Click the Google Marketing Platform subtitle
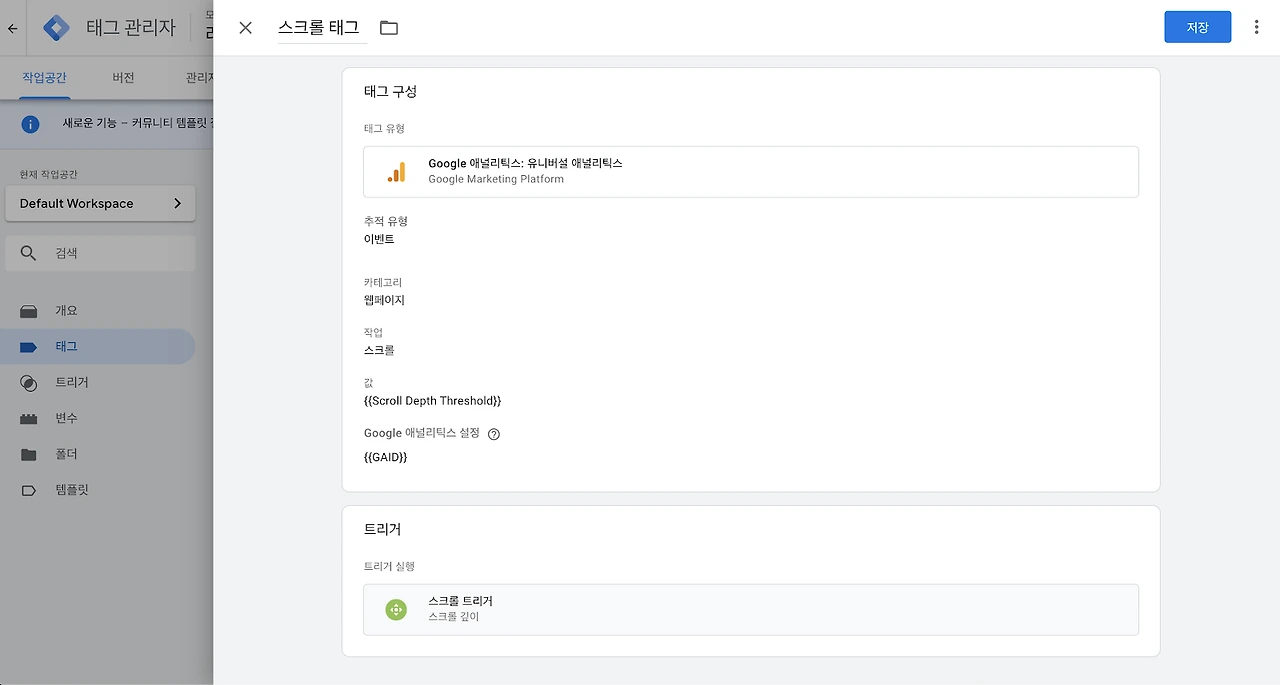The image size is (1280, 685). 496,179
